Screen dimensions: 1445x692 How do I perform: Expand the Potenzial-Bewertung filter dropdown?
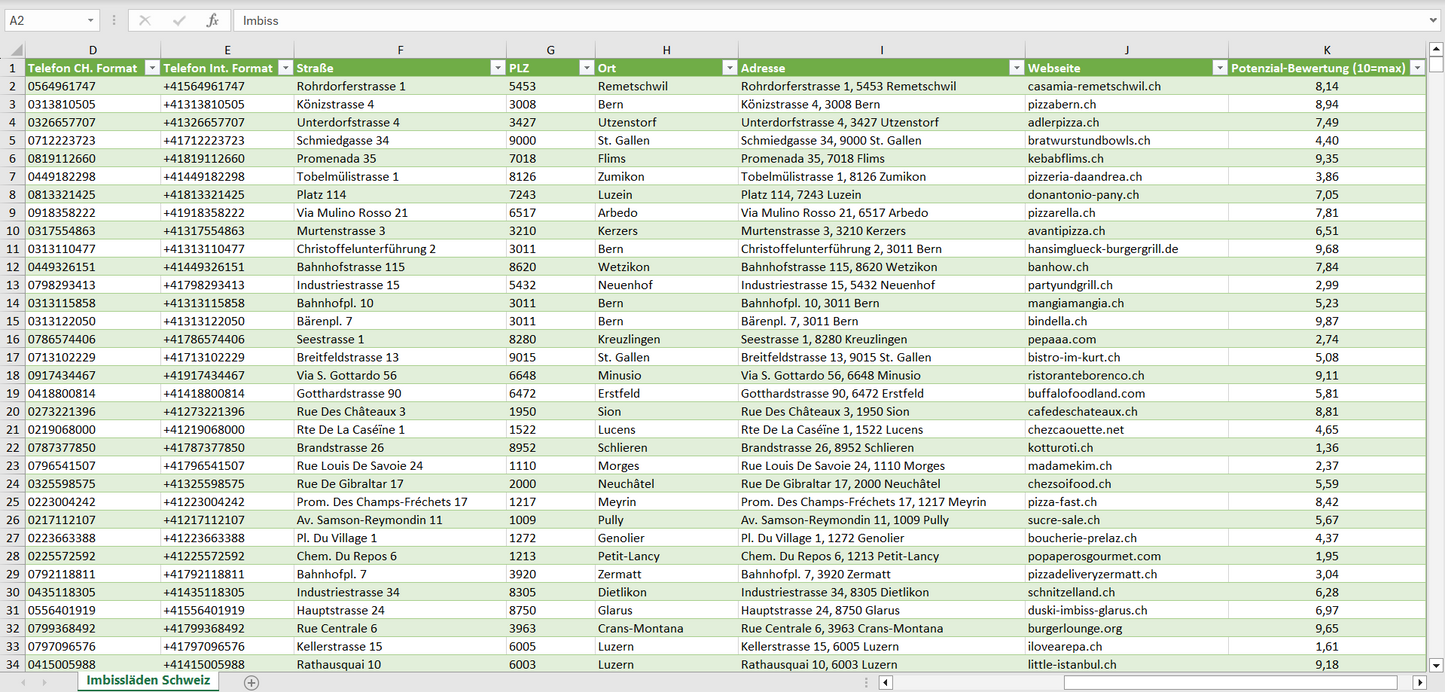[x=1416, y=68]
